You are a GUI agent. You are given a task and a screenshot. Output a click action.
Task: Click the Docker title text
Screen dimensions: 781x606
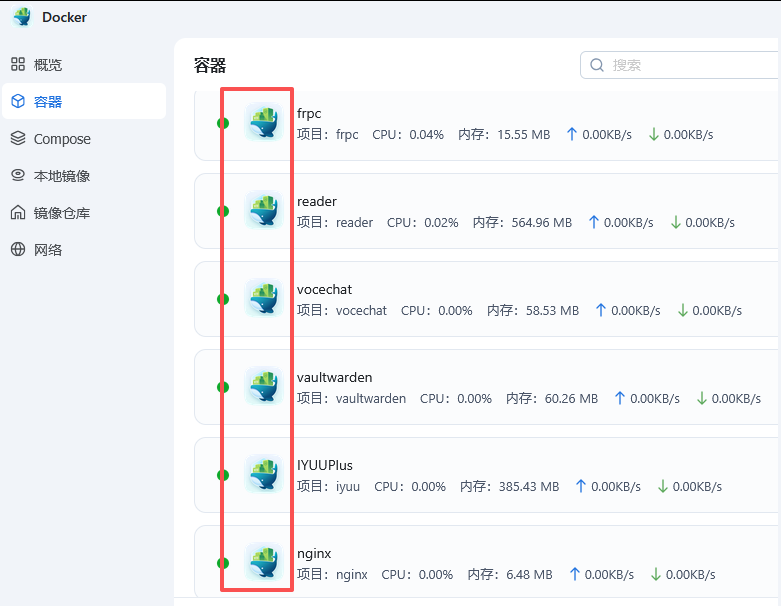point(64,17)
